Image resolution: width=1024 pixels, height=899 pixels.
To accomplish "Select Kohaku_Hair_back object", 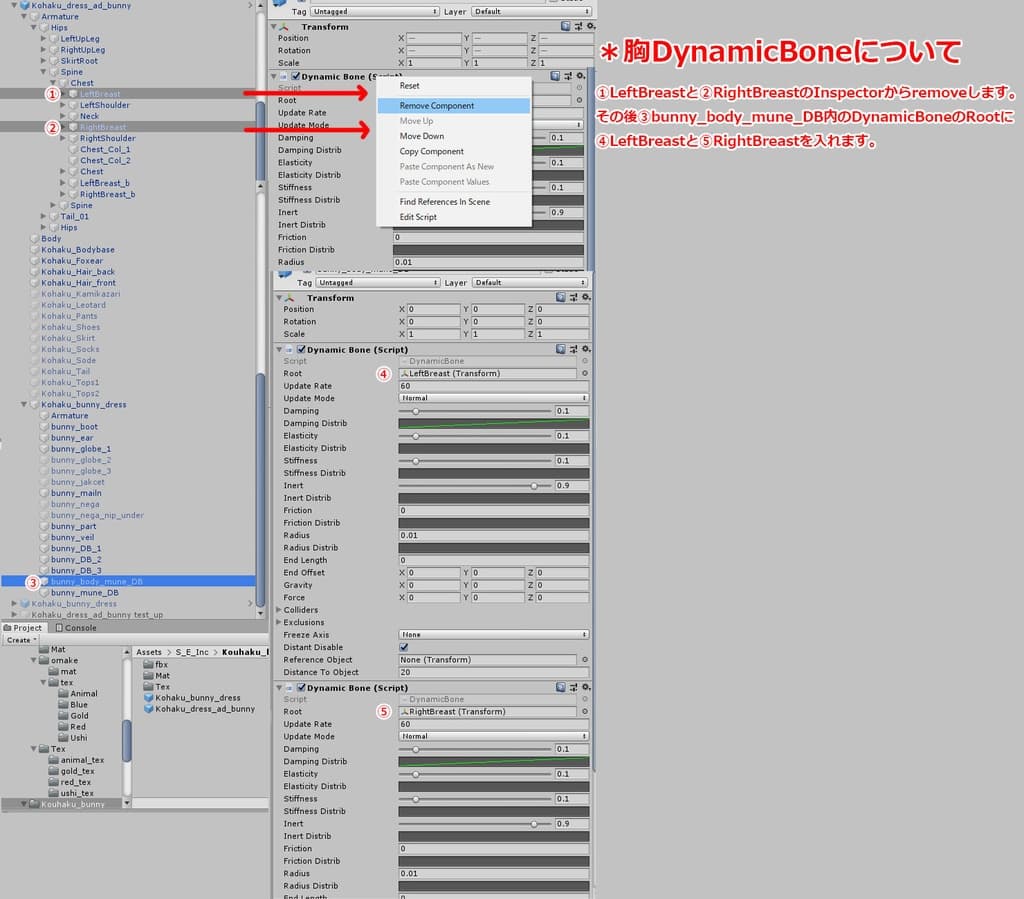I will [78, 272].
